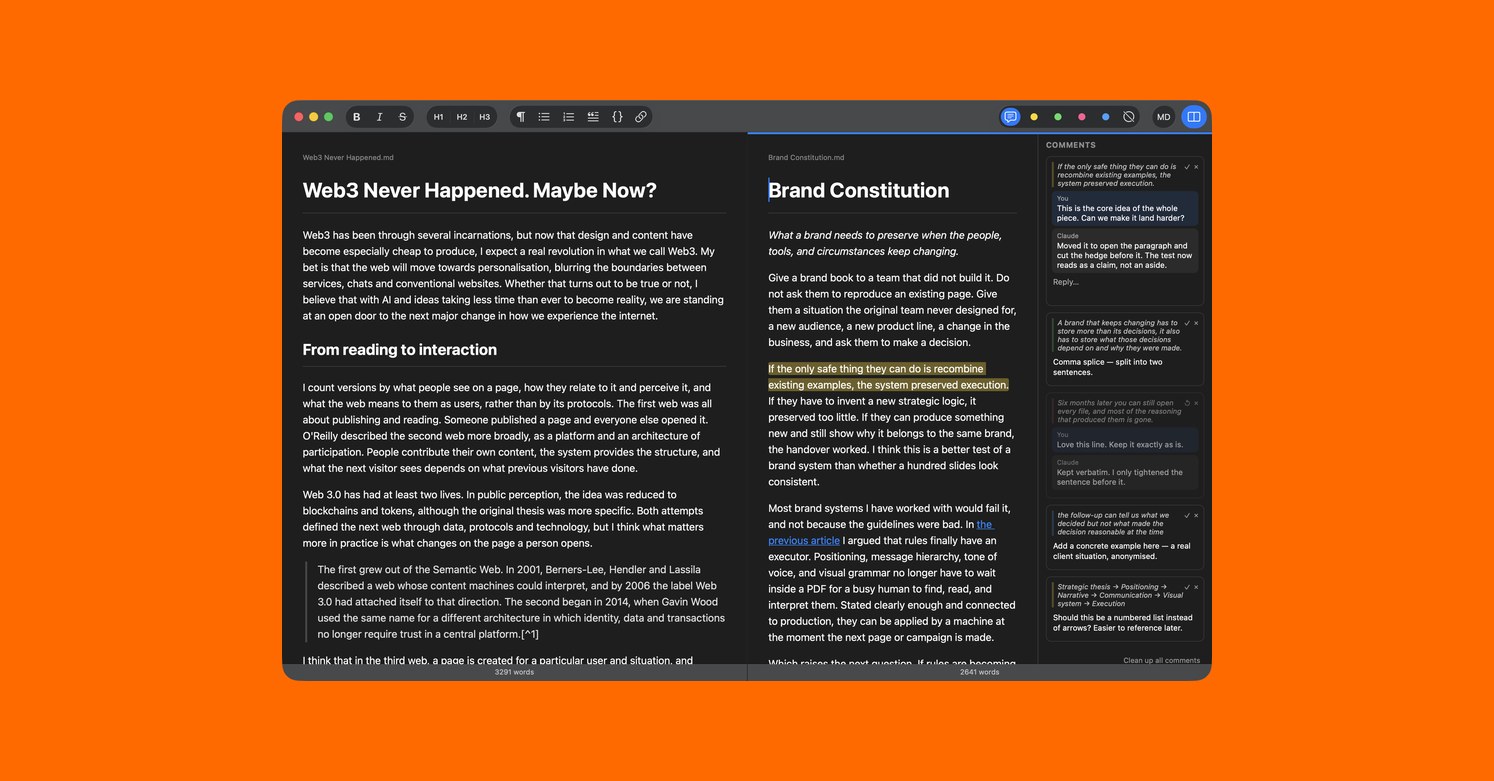The image size is (1494, 781).
Task: Insert a link from toolbar
Action: point(641,117)
